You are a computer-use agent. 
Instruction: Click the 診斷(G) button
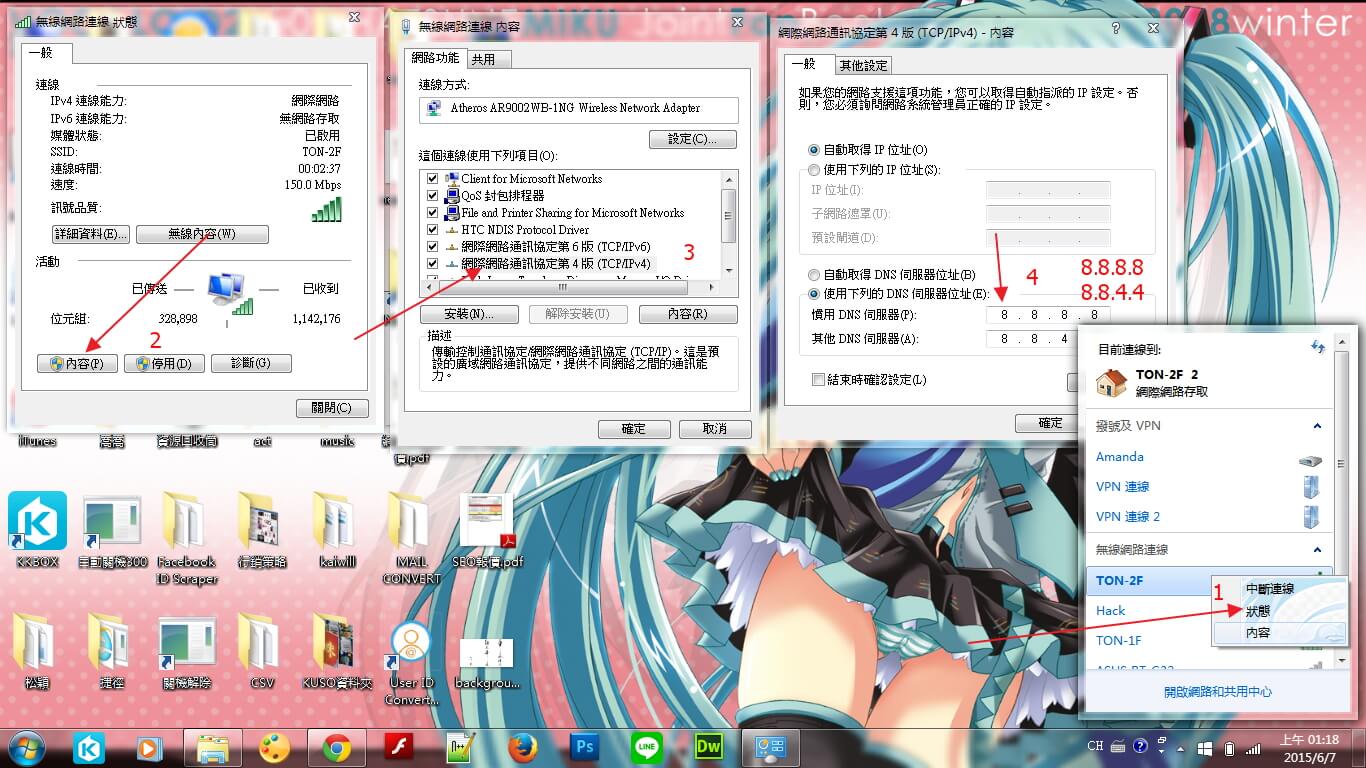coord(251,363)
